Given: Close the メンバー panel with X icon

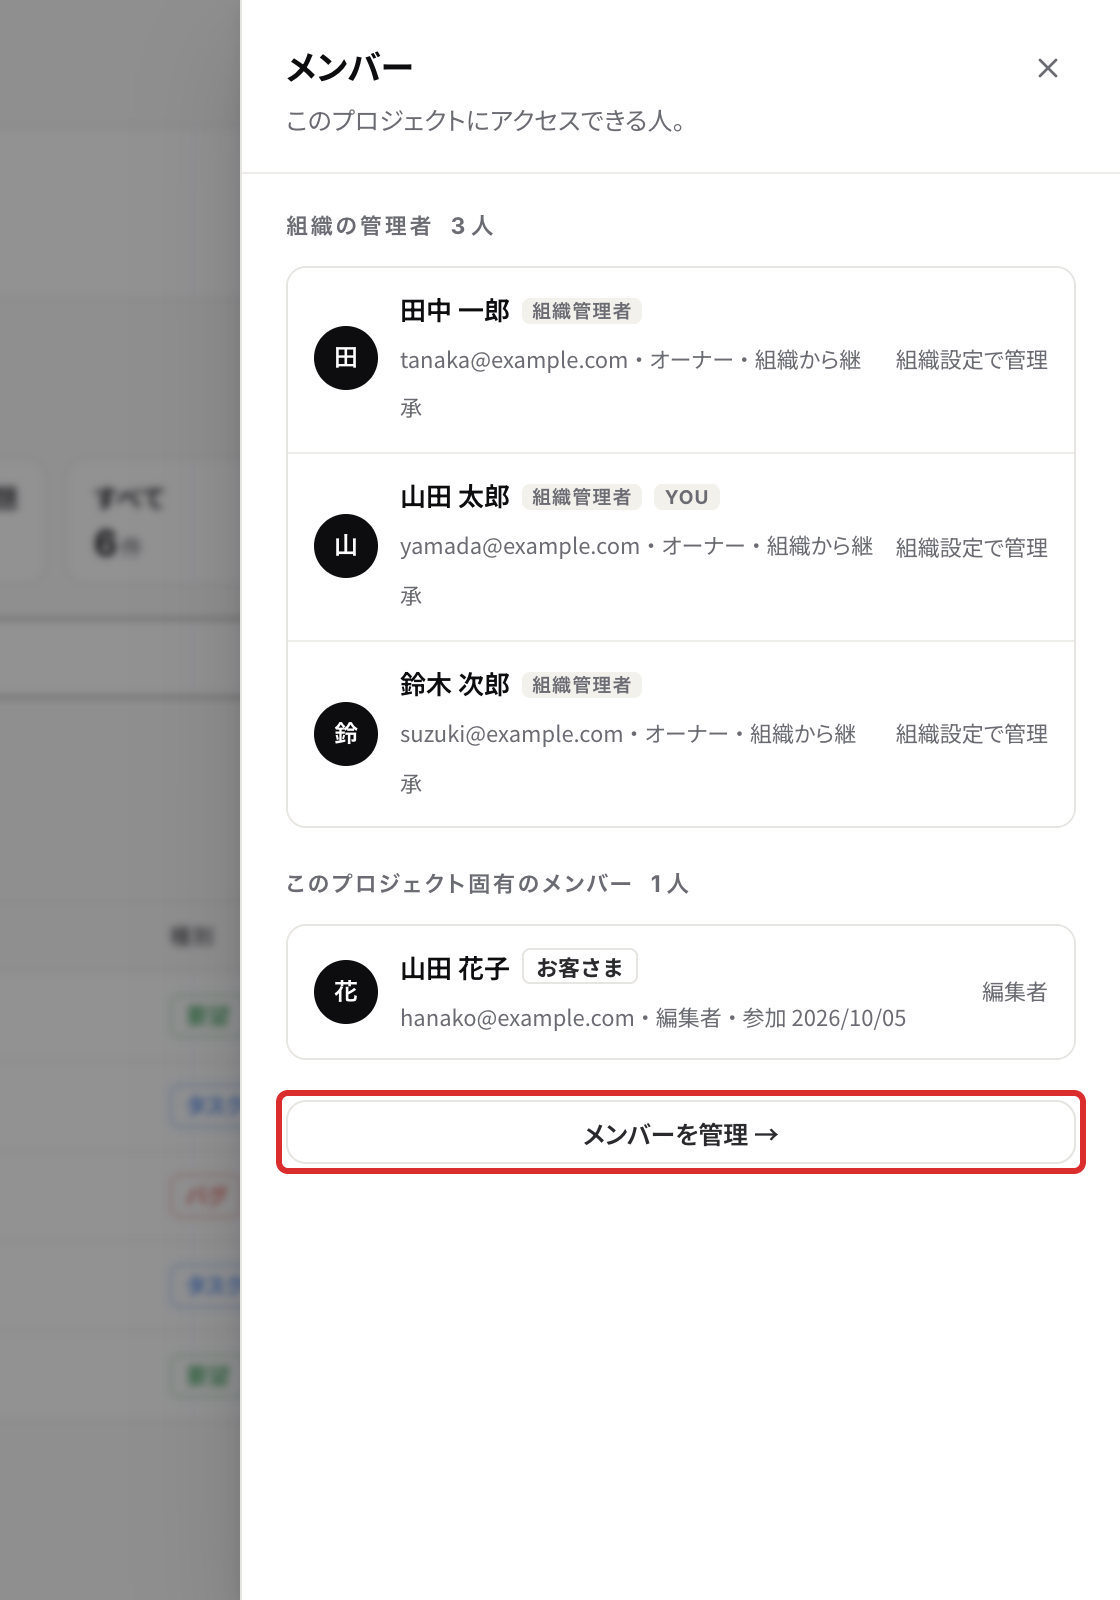Looking at the screenshot, I should (1047, 68).
